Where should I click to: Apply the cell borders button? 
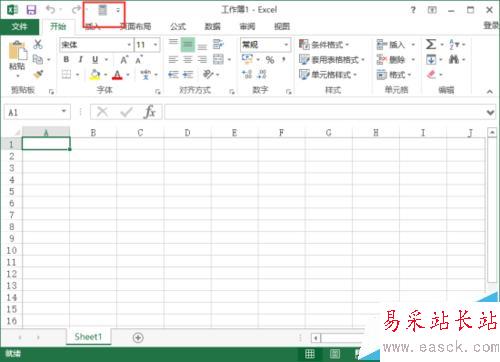pos(66,74)
